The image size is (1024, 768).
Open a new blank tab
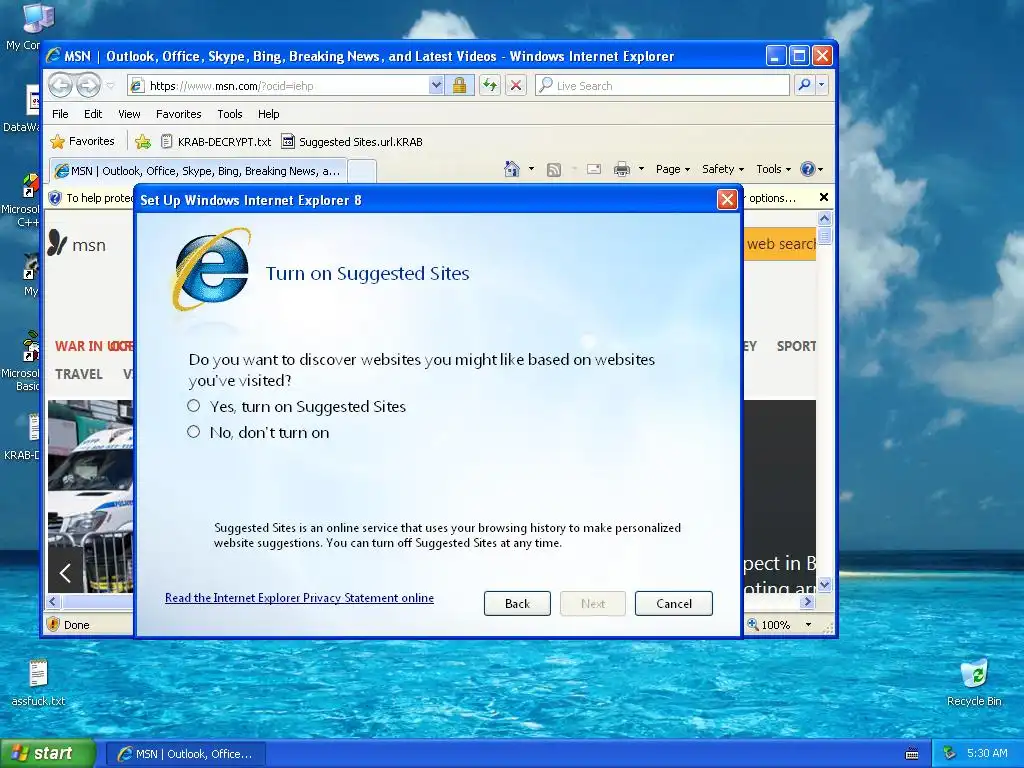click(362, 172)
